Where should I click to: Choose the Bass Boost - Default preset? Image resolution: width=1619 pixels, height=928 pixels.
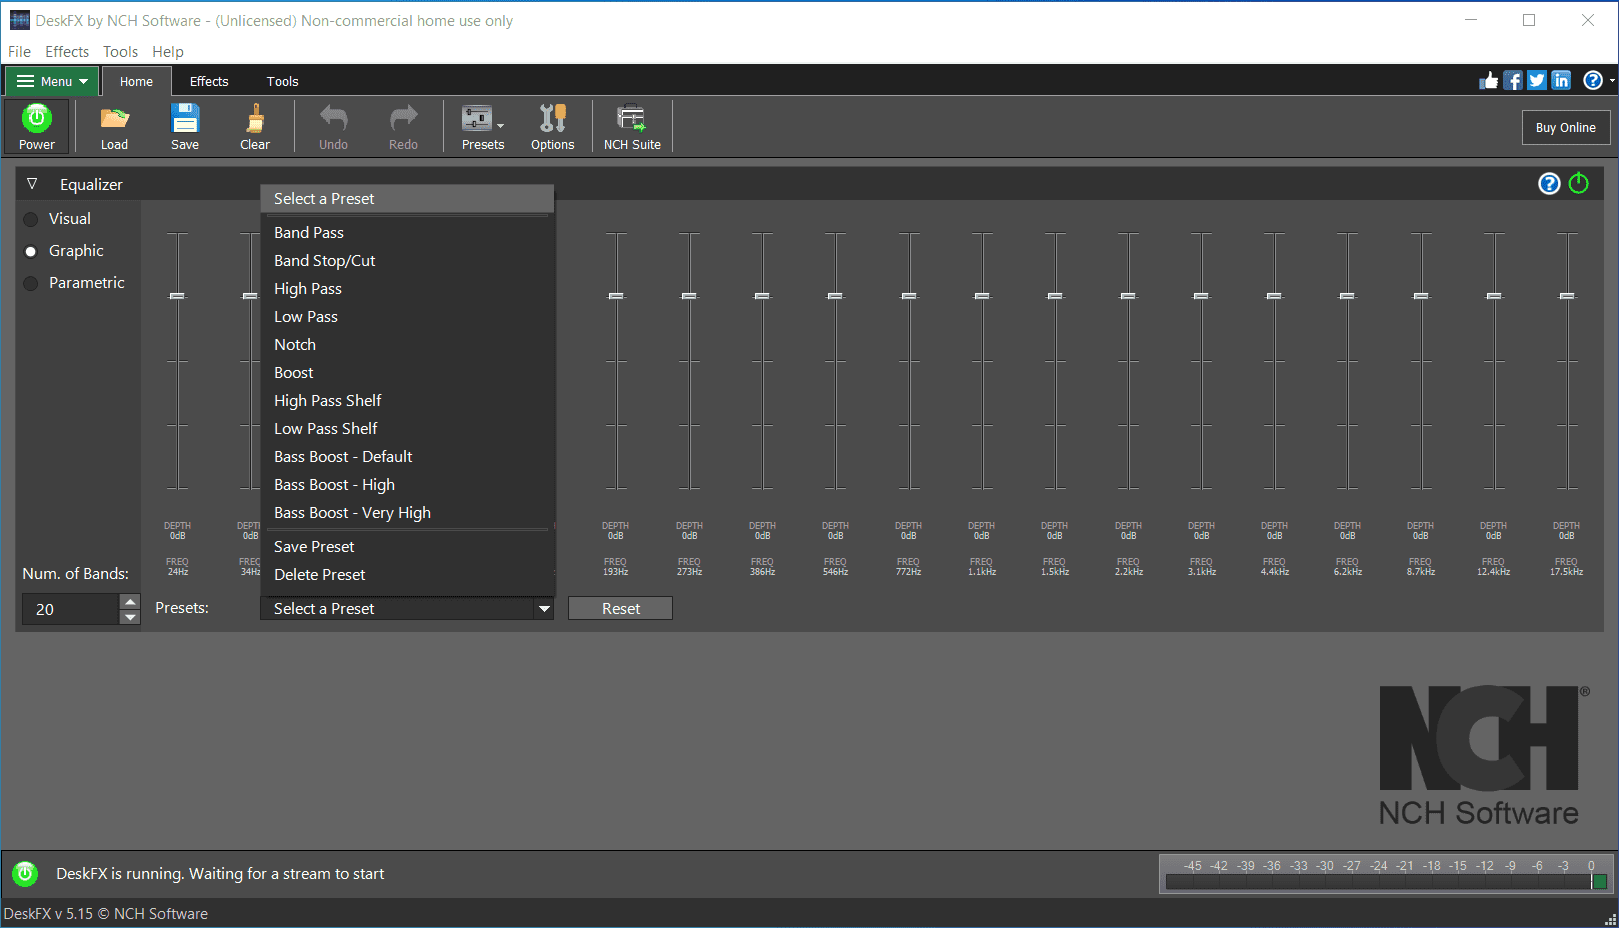point(407,457)
